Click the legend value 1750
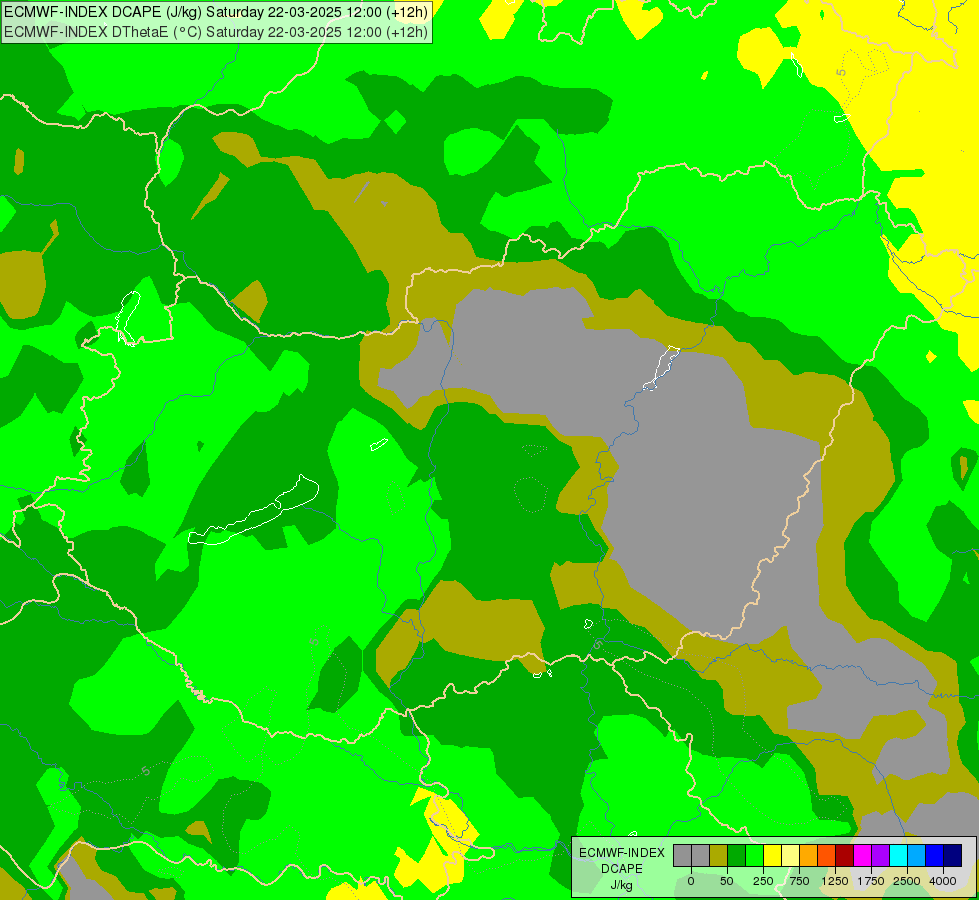Image resolution: width=979 pixels, height=900 pixels. [x=871, y=881]
